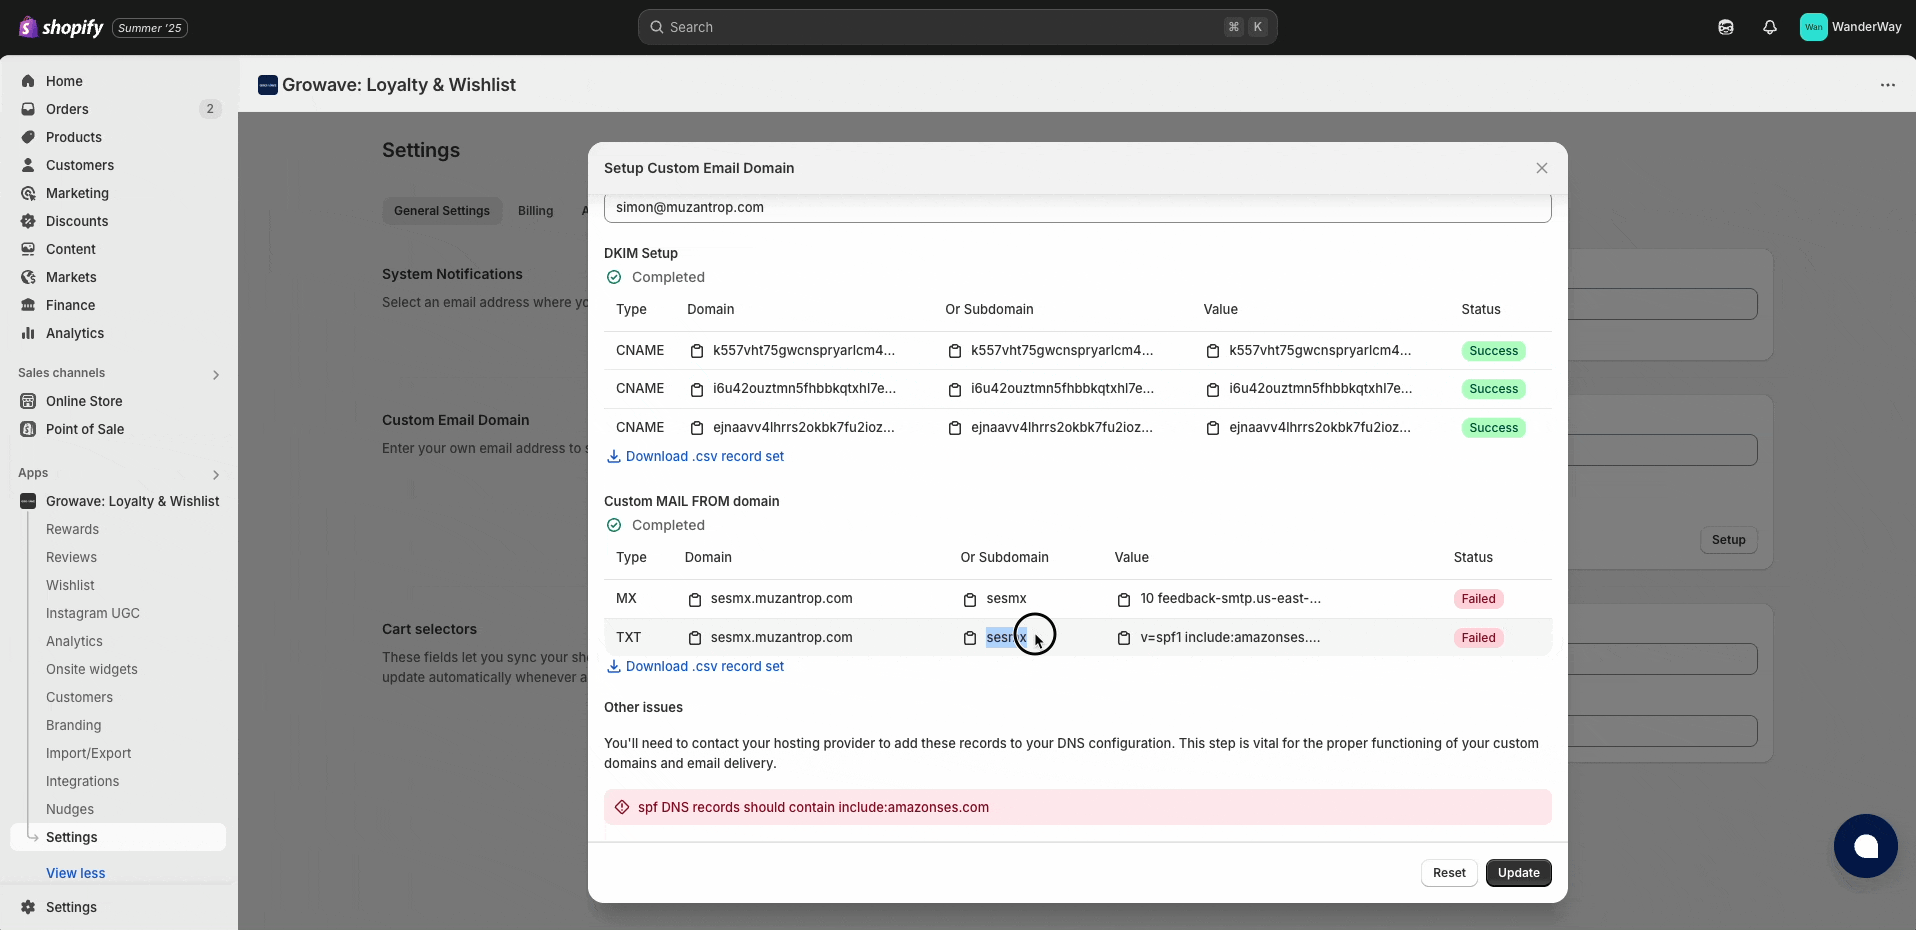Image resolution: width=1916 pixels, height=930 pixels.
Task: Copy subdomain of k557vht CNAME row
Action: pyautogui.click(x=955, y=351)
